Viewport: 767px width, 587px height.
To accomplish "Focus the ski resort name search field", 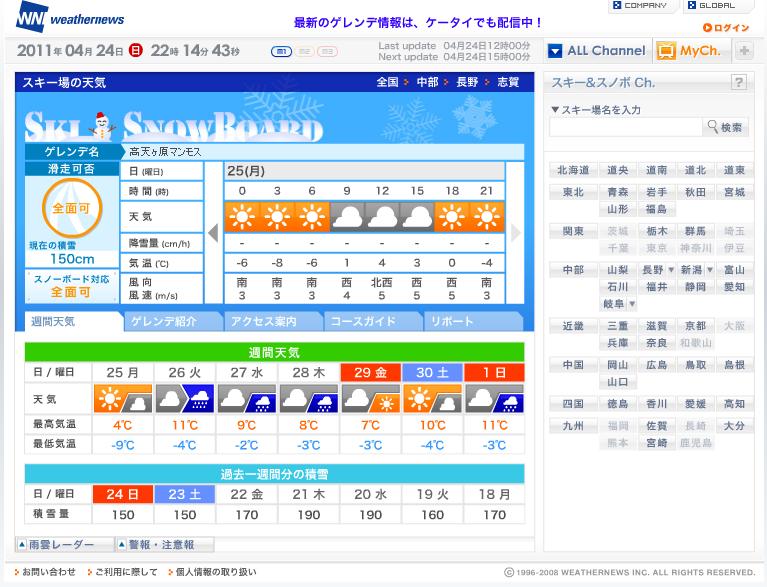I will tap(626, 128).
